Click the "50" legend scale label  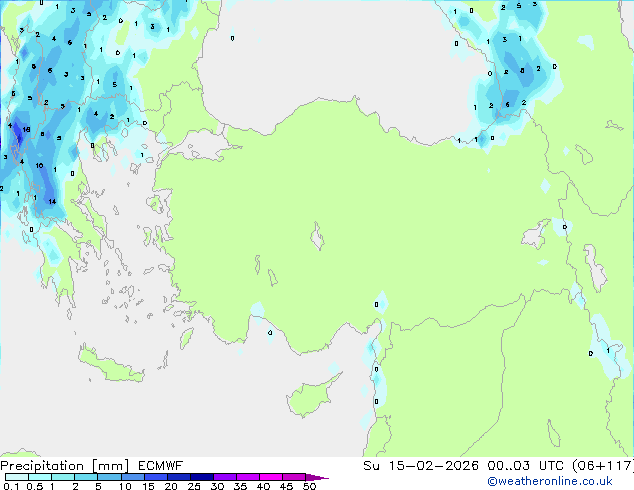click(309, 486)
